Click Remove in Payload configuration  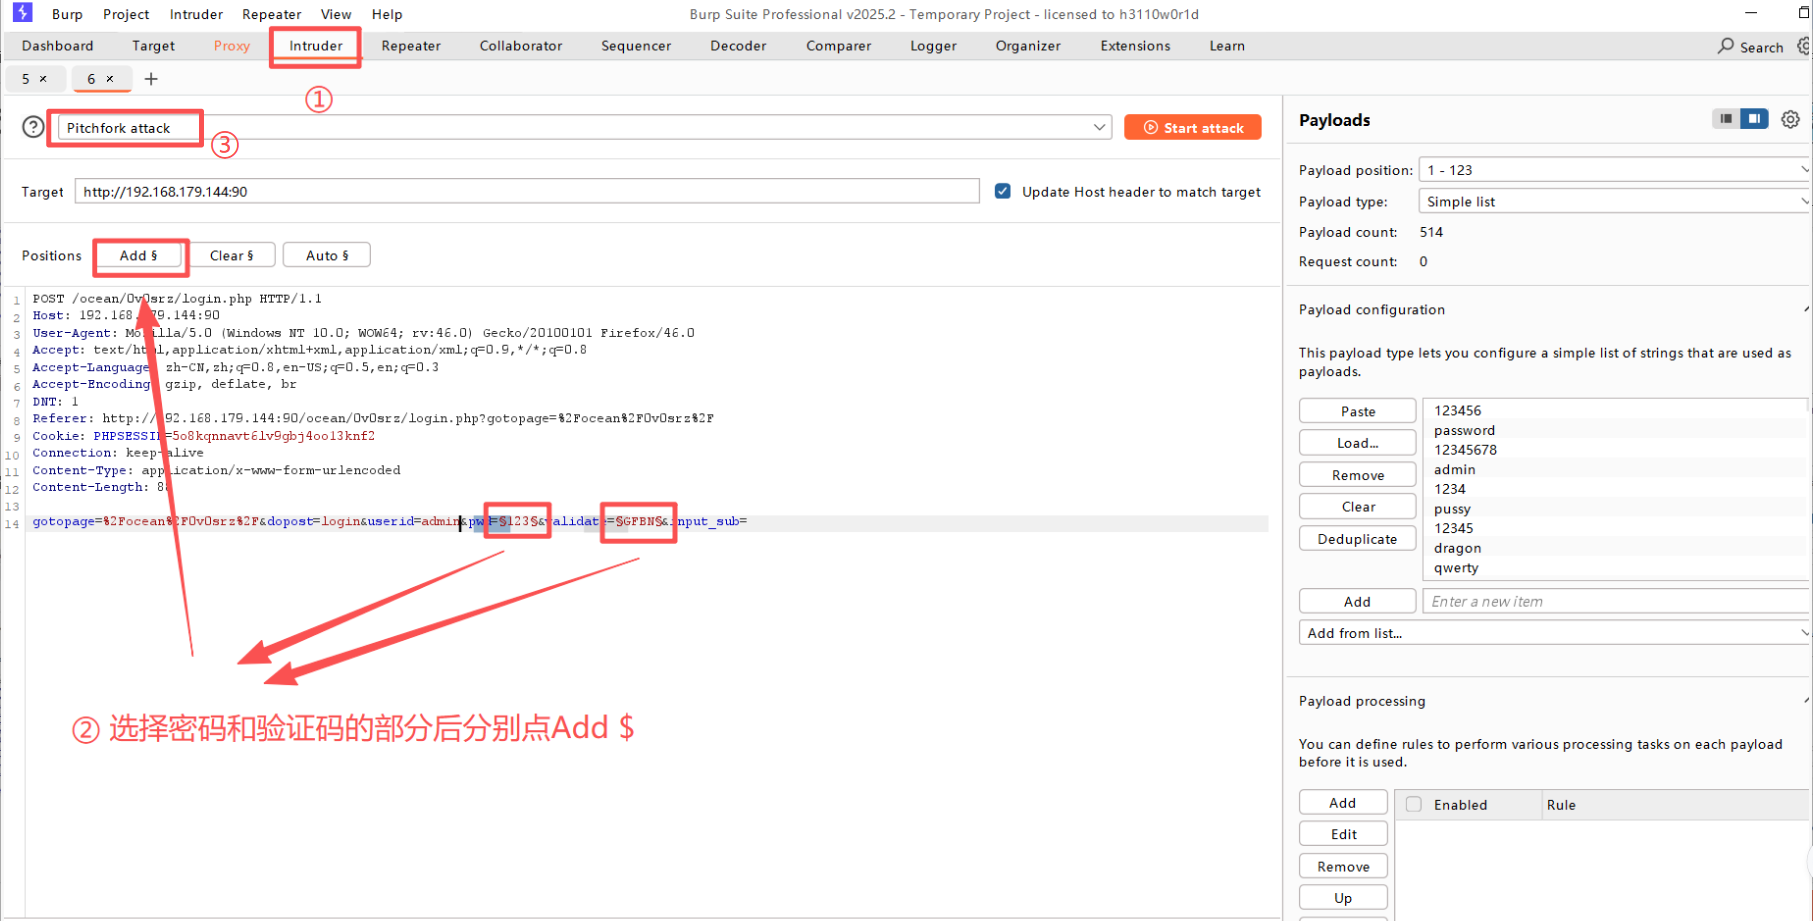tap(1358, 475)
